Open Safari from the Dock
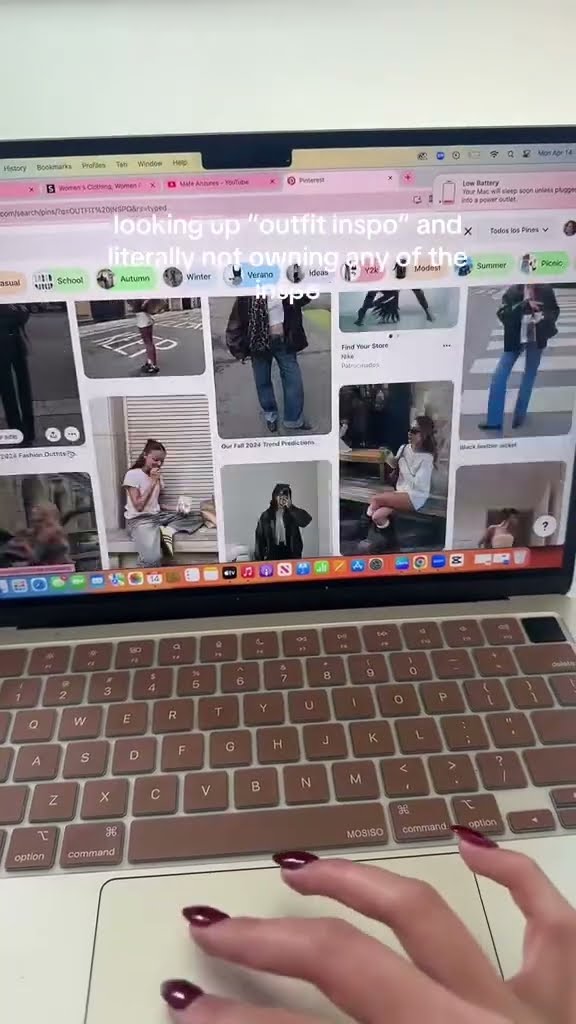The height and width of the screenshot is (1024, 576). pyautogui.click(x=39, y=584)
